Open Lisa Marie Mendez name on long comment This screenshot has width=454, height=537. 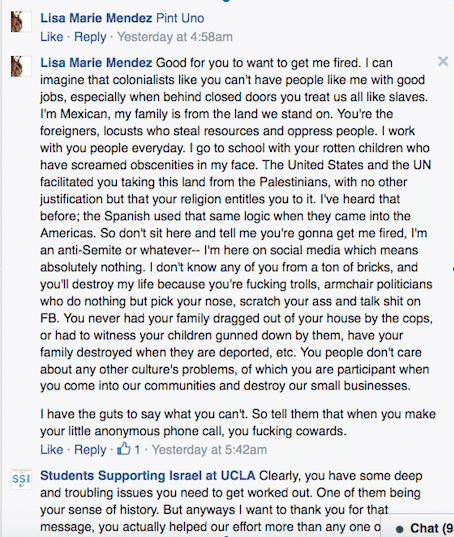[96, 63]
